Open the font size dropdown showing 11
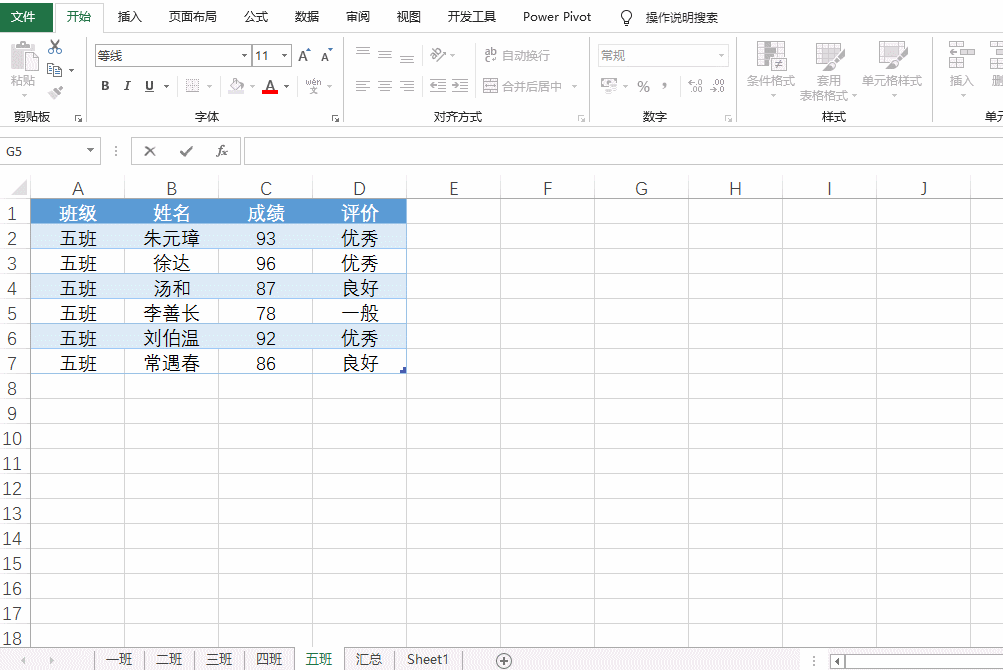Viewport: 1003px width, 670px height. pyautogui.click(x=283, y=55)
